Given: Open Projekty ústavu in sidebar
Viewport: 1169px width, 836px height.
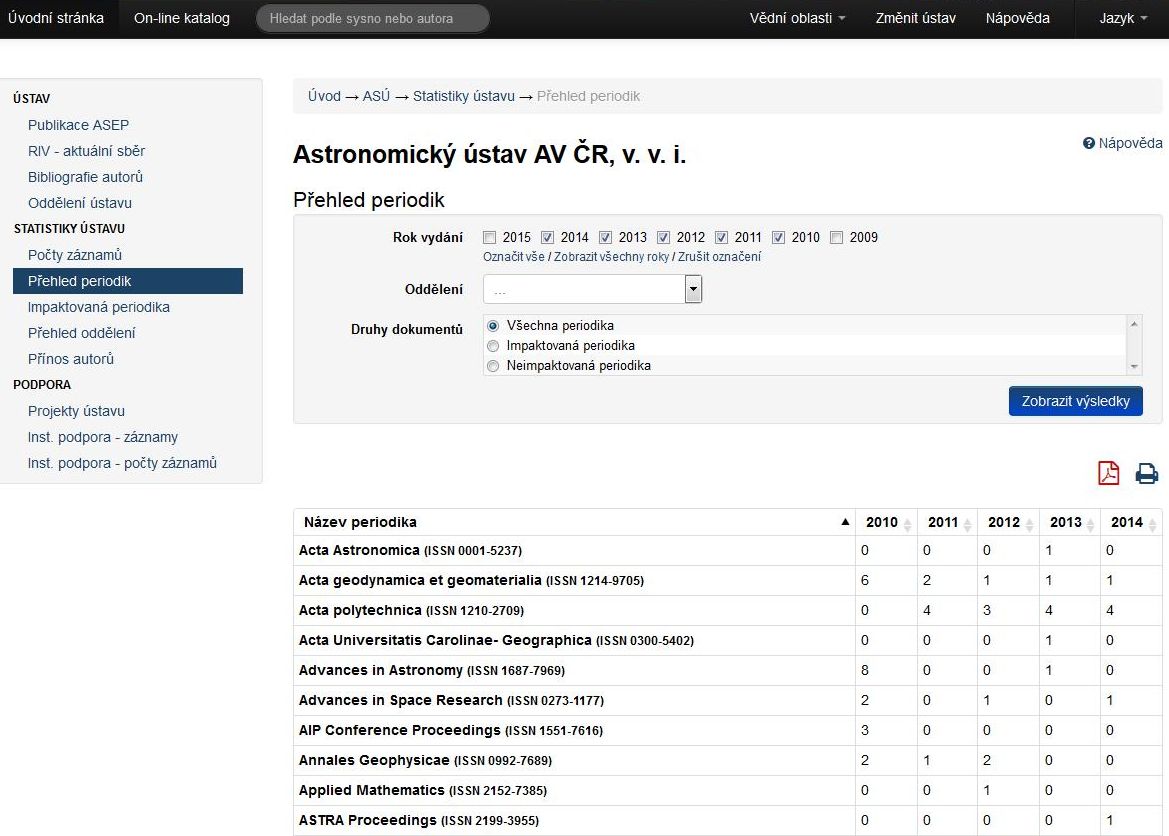Looking at the screenshot, I should 76,412.
